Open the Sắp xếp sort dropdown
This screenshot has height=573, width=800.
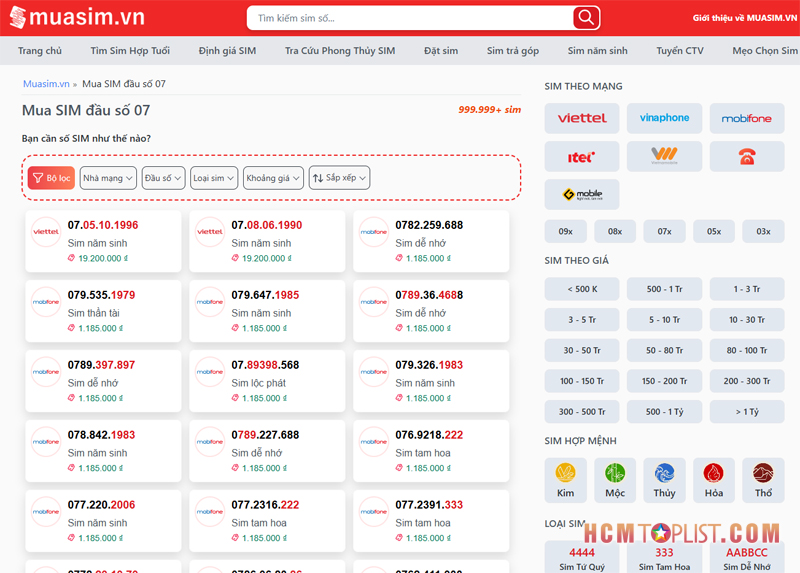(x=339, y=178)
